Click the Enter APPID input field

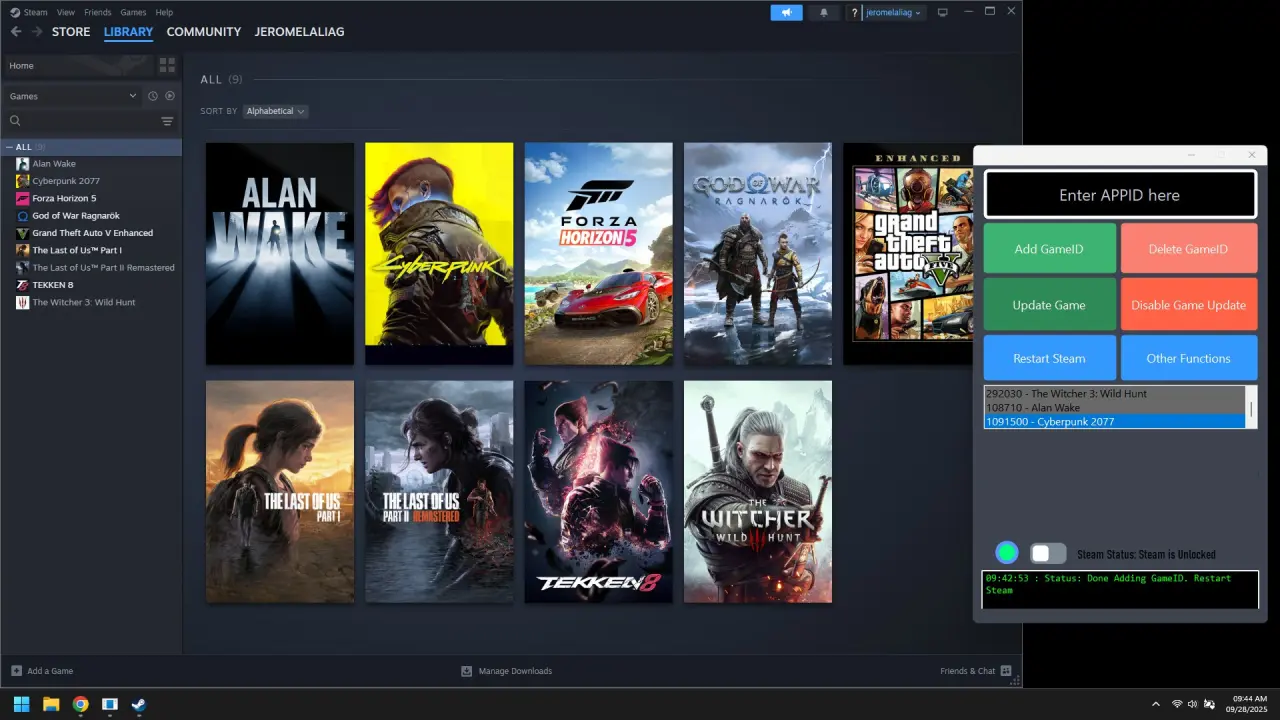click(1120, 195)
